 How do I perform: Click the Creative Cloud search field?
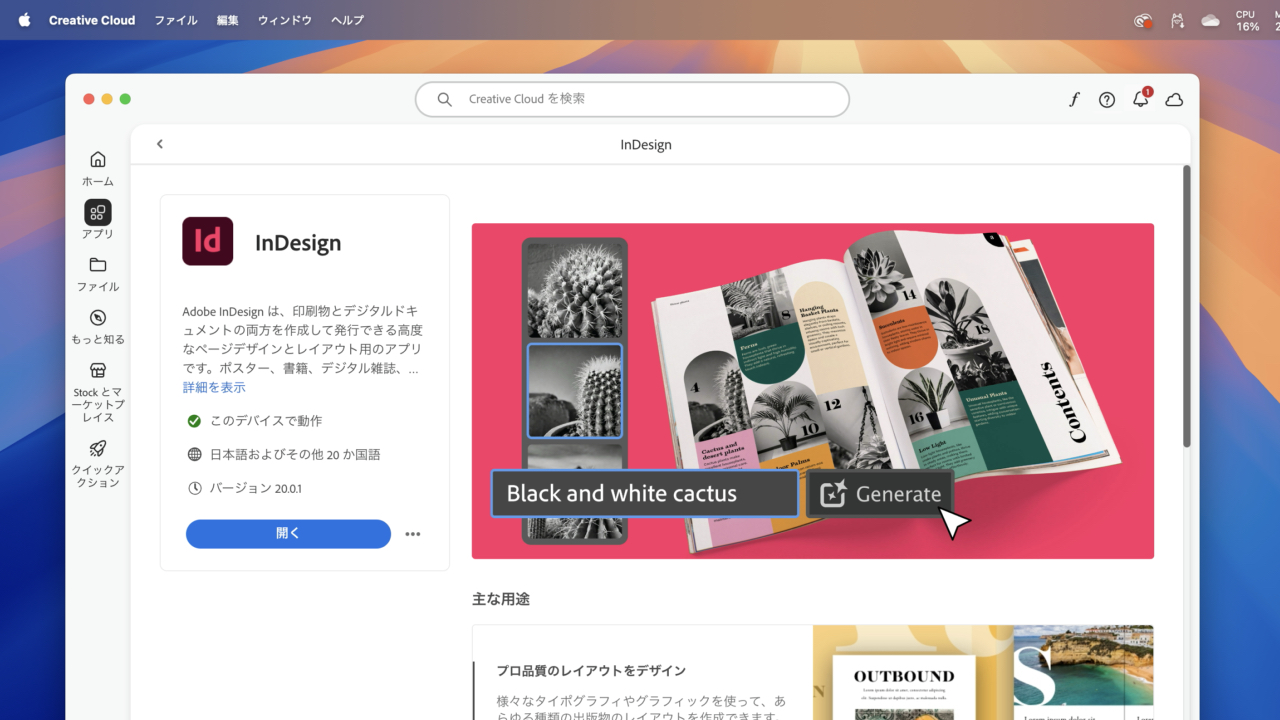point(632,99)
